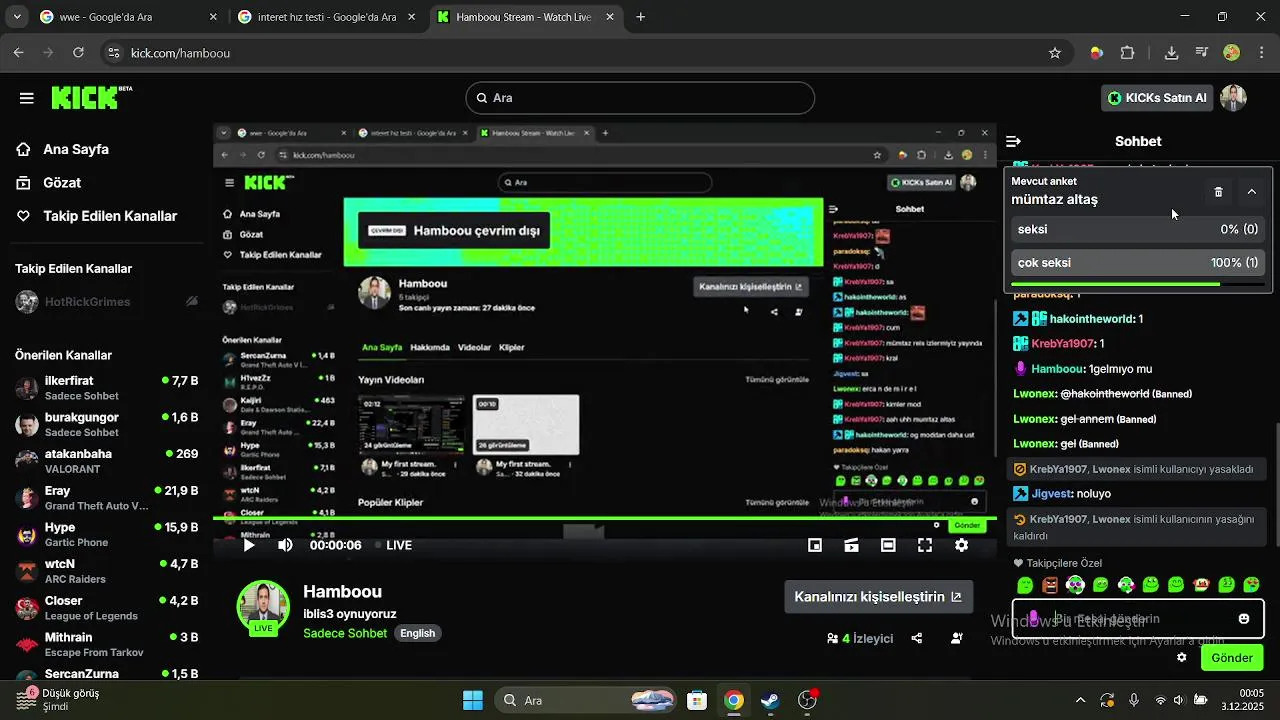
Task: Open Steam from the taskbar
Action: (770, 700)
